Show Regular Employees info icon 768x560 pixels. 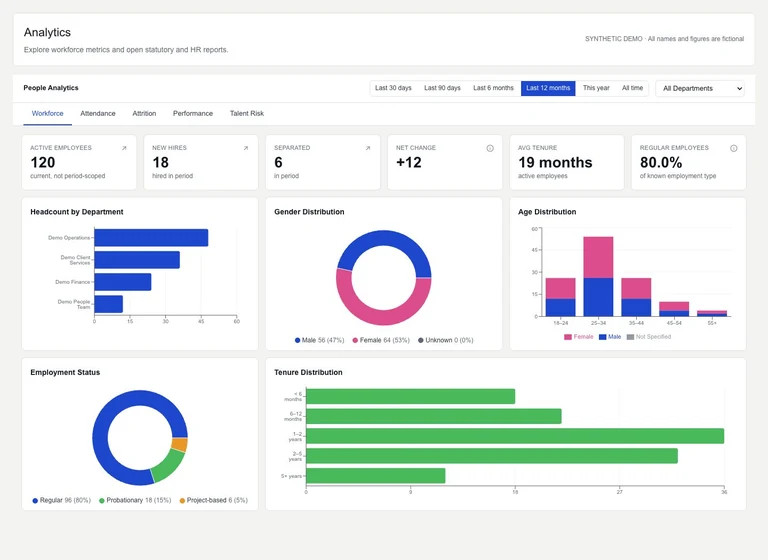[x=734, y=148]
